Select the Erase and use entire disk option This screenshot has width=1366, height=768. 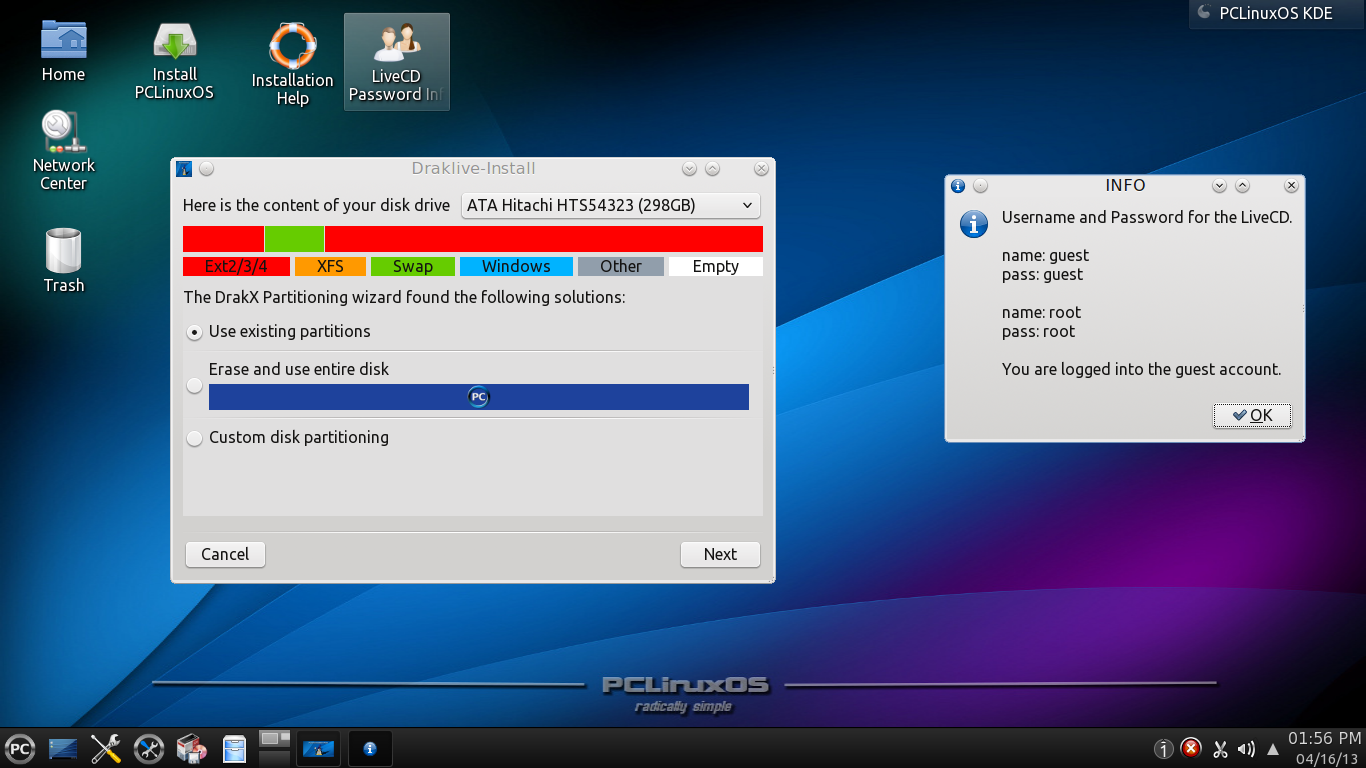click(195, 386)
